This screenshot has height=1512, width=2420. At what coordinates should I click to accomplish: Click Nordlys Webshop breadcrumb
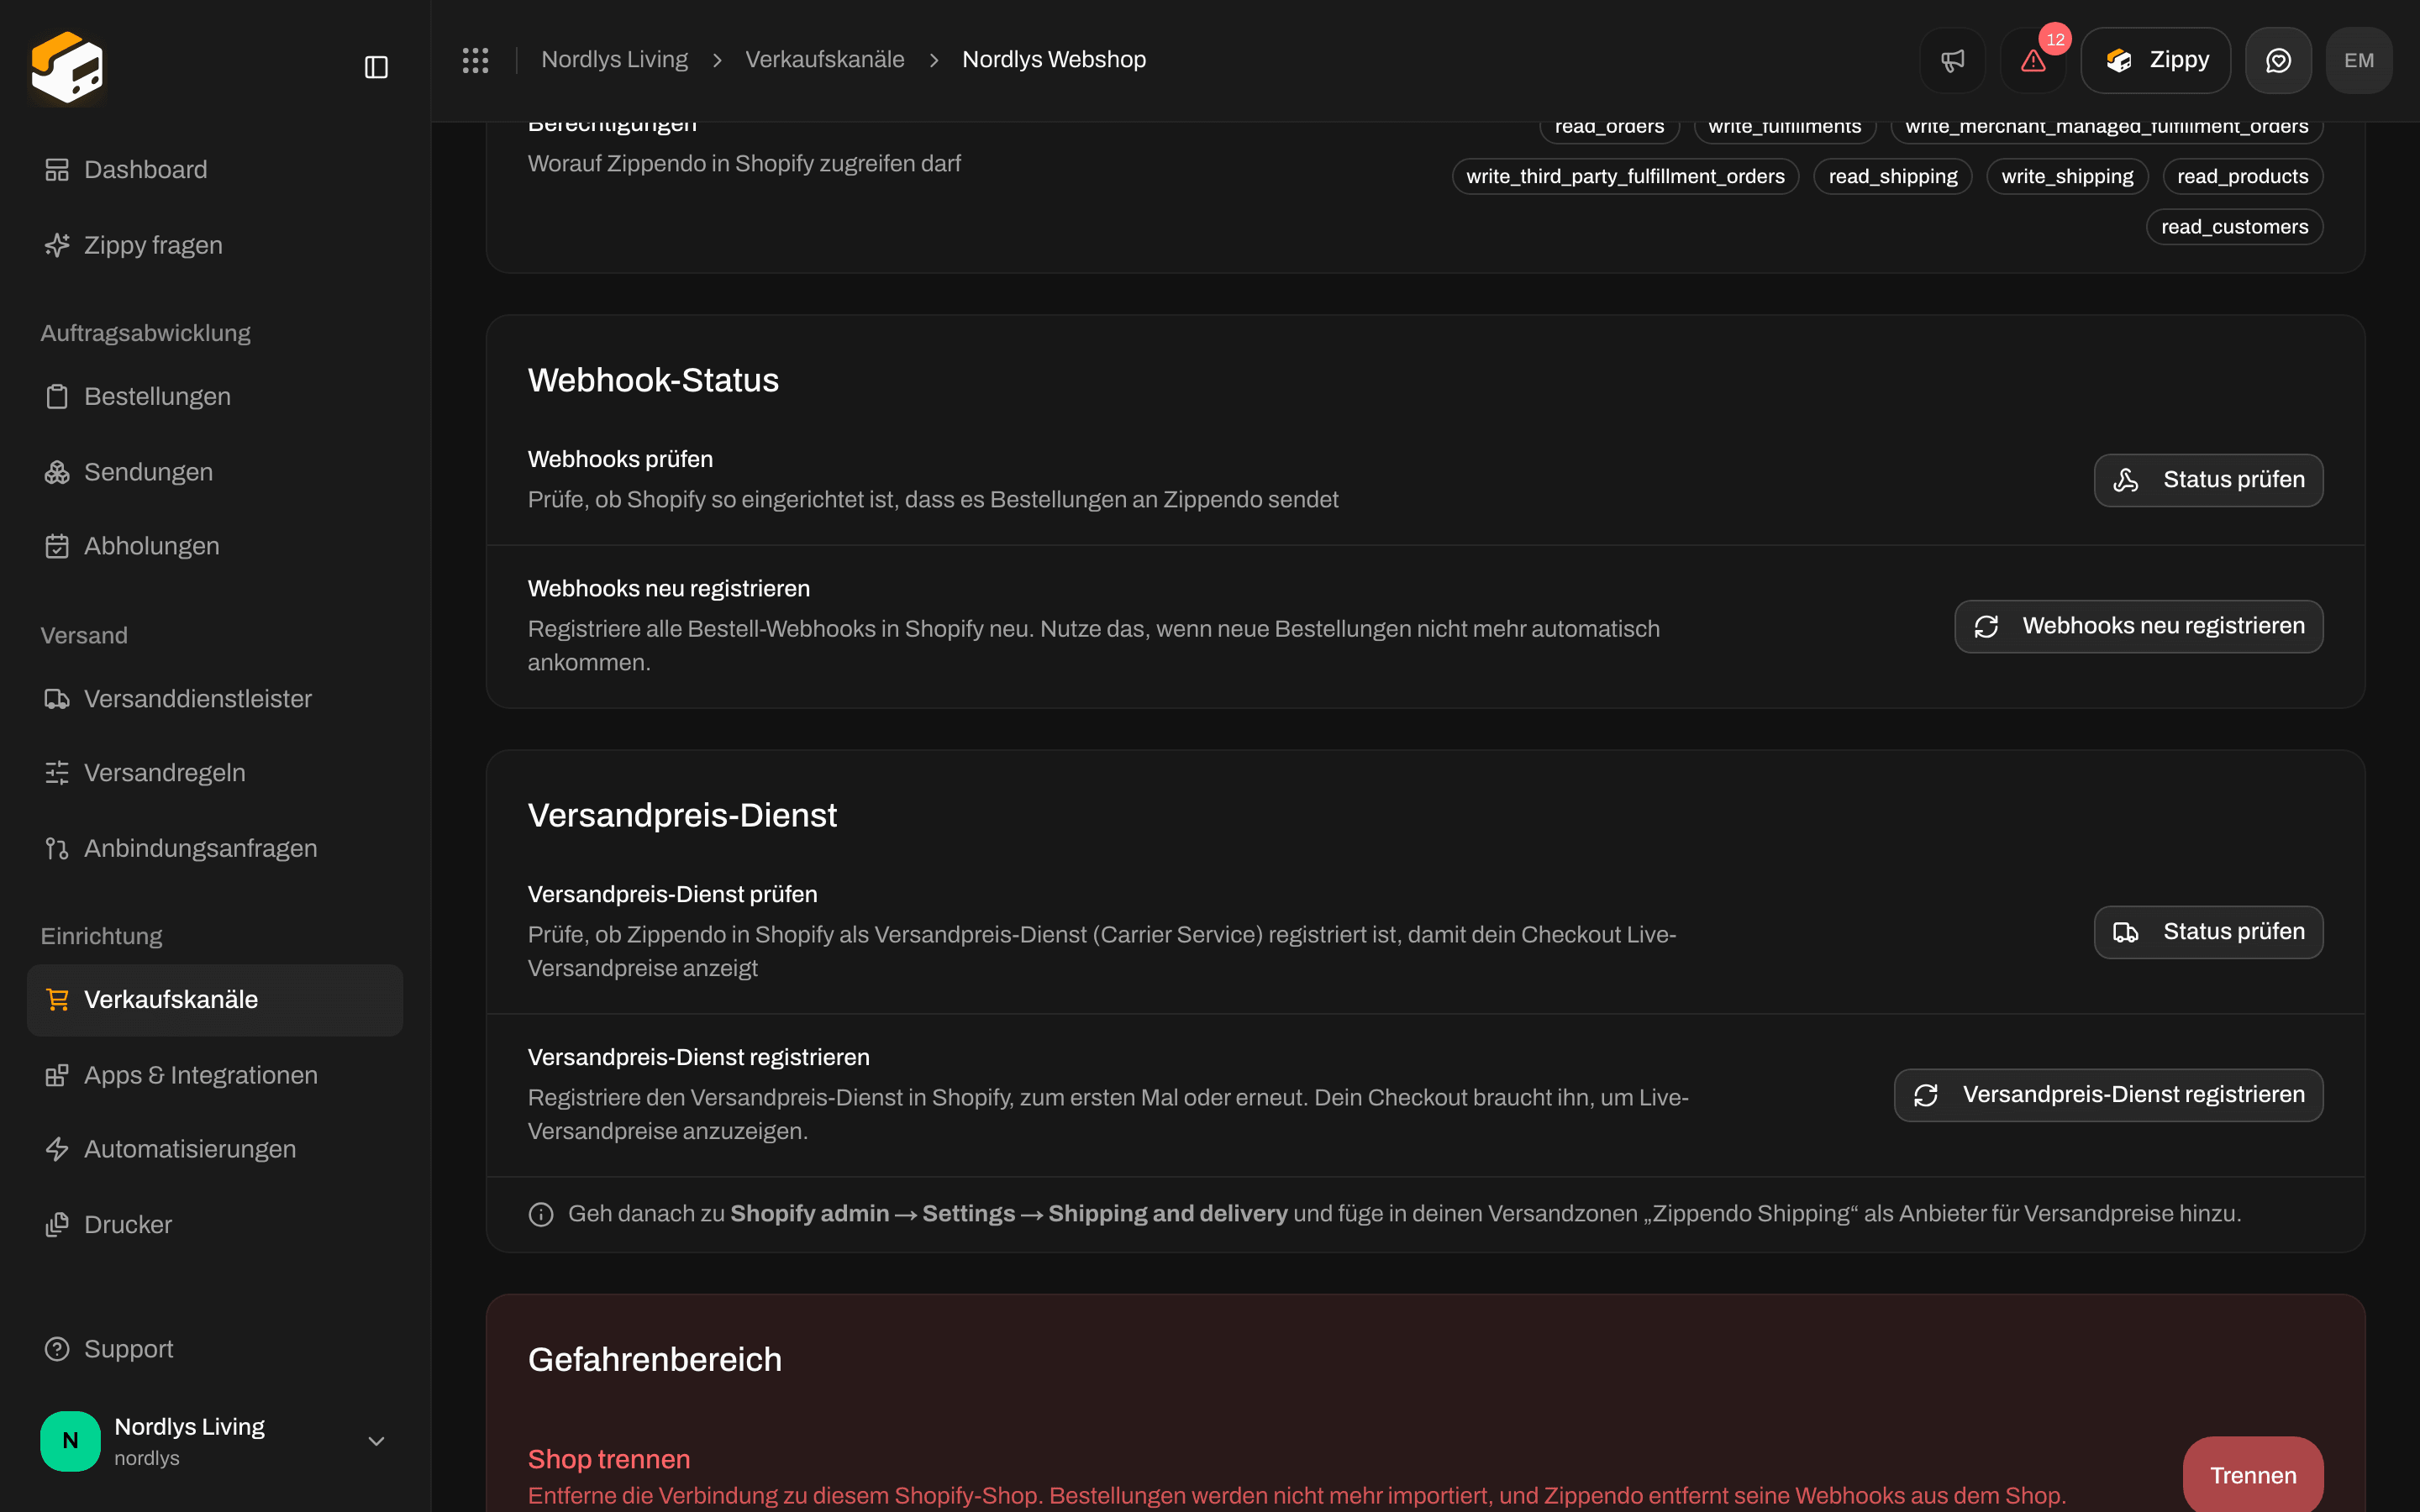[x=1054, y=60]
